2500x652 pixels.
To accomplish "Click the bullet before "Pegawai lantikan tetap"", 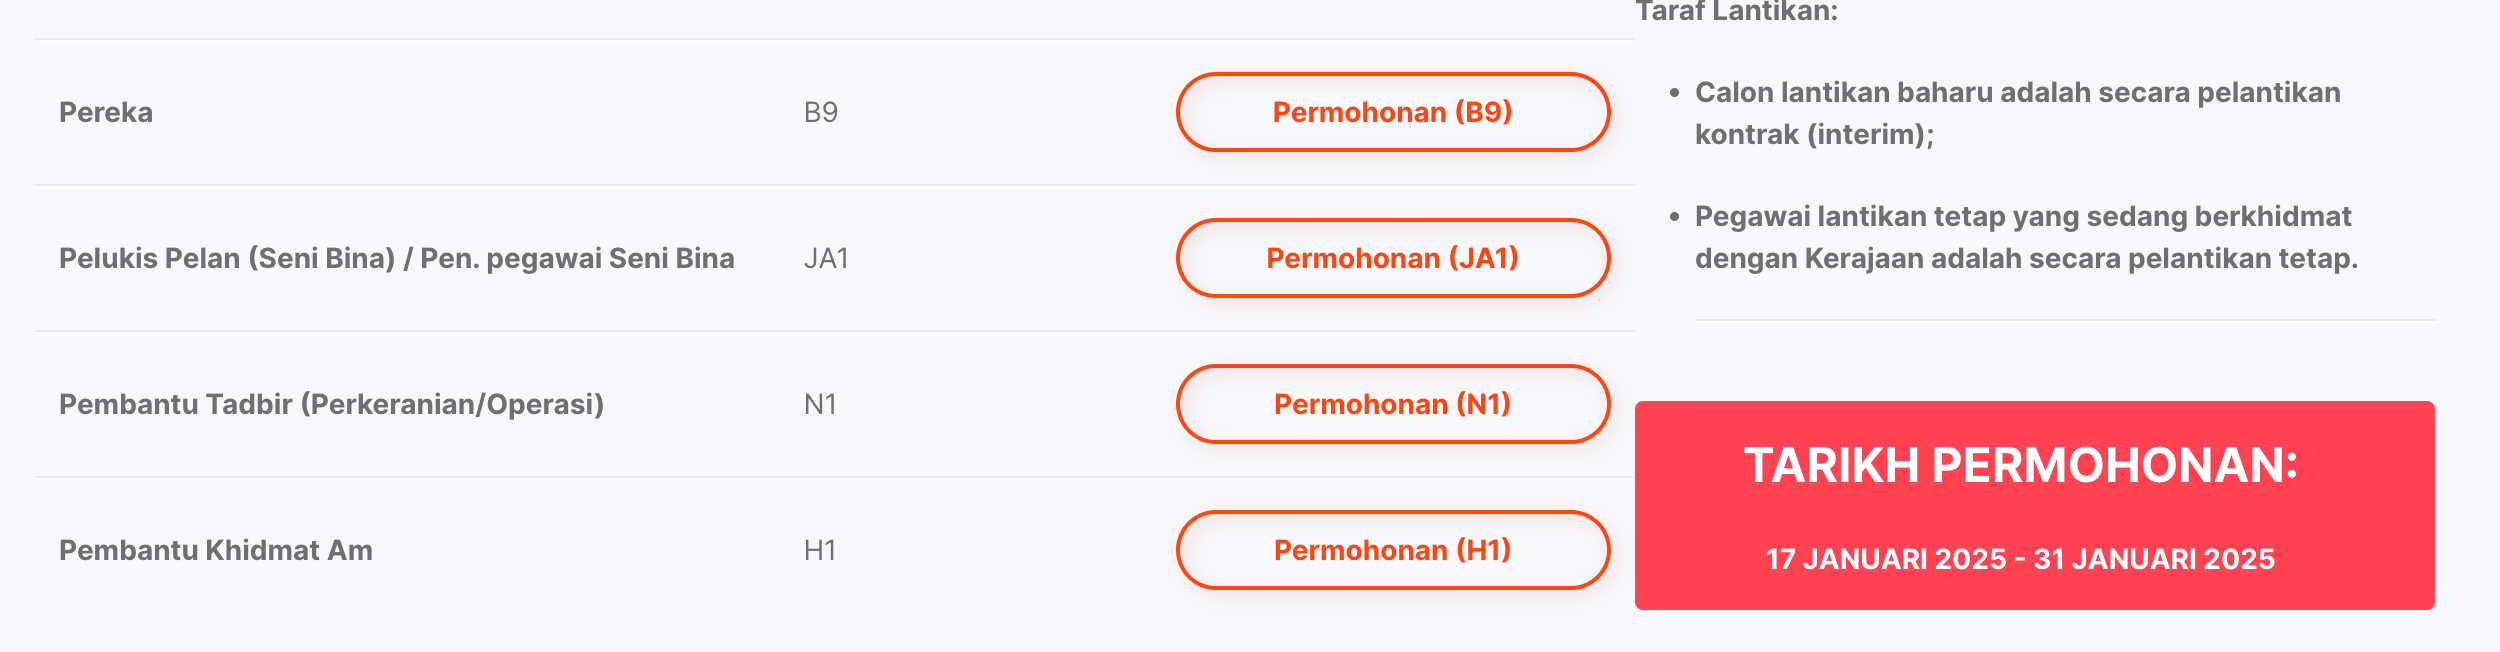I will pos(1674,217).
